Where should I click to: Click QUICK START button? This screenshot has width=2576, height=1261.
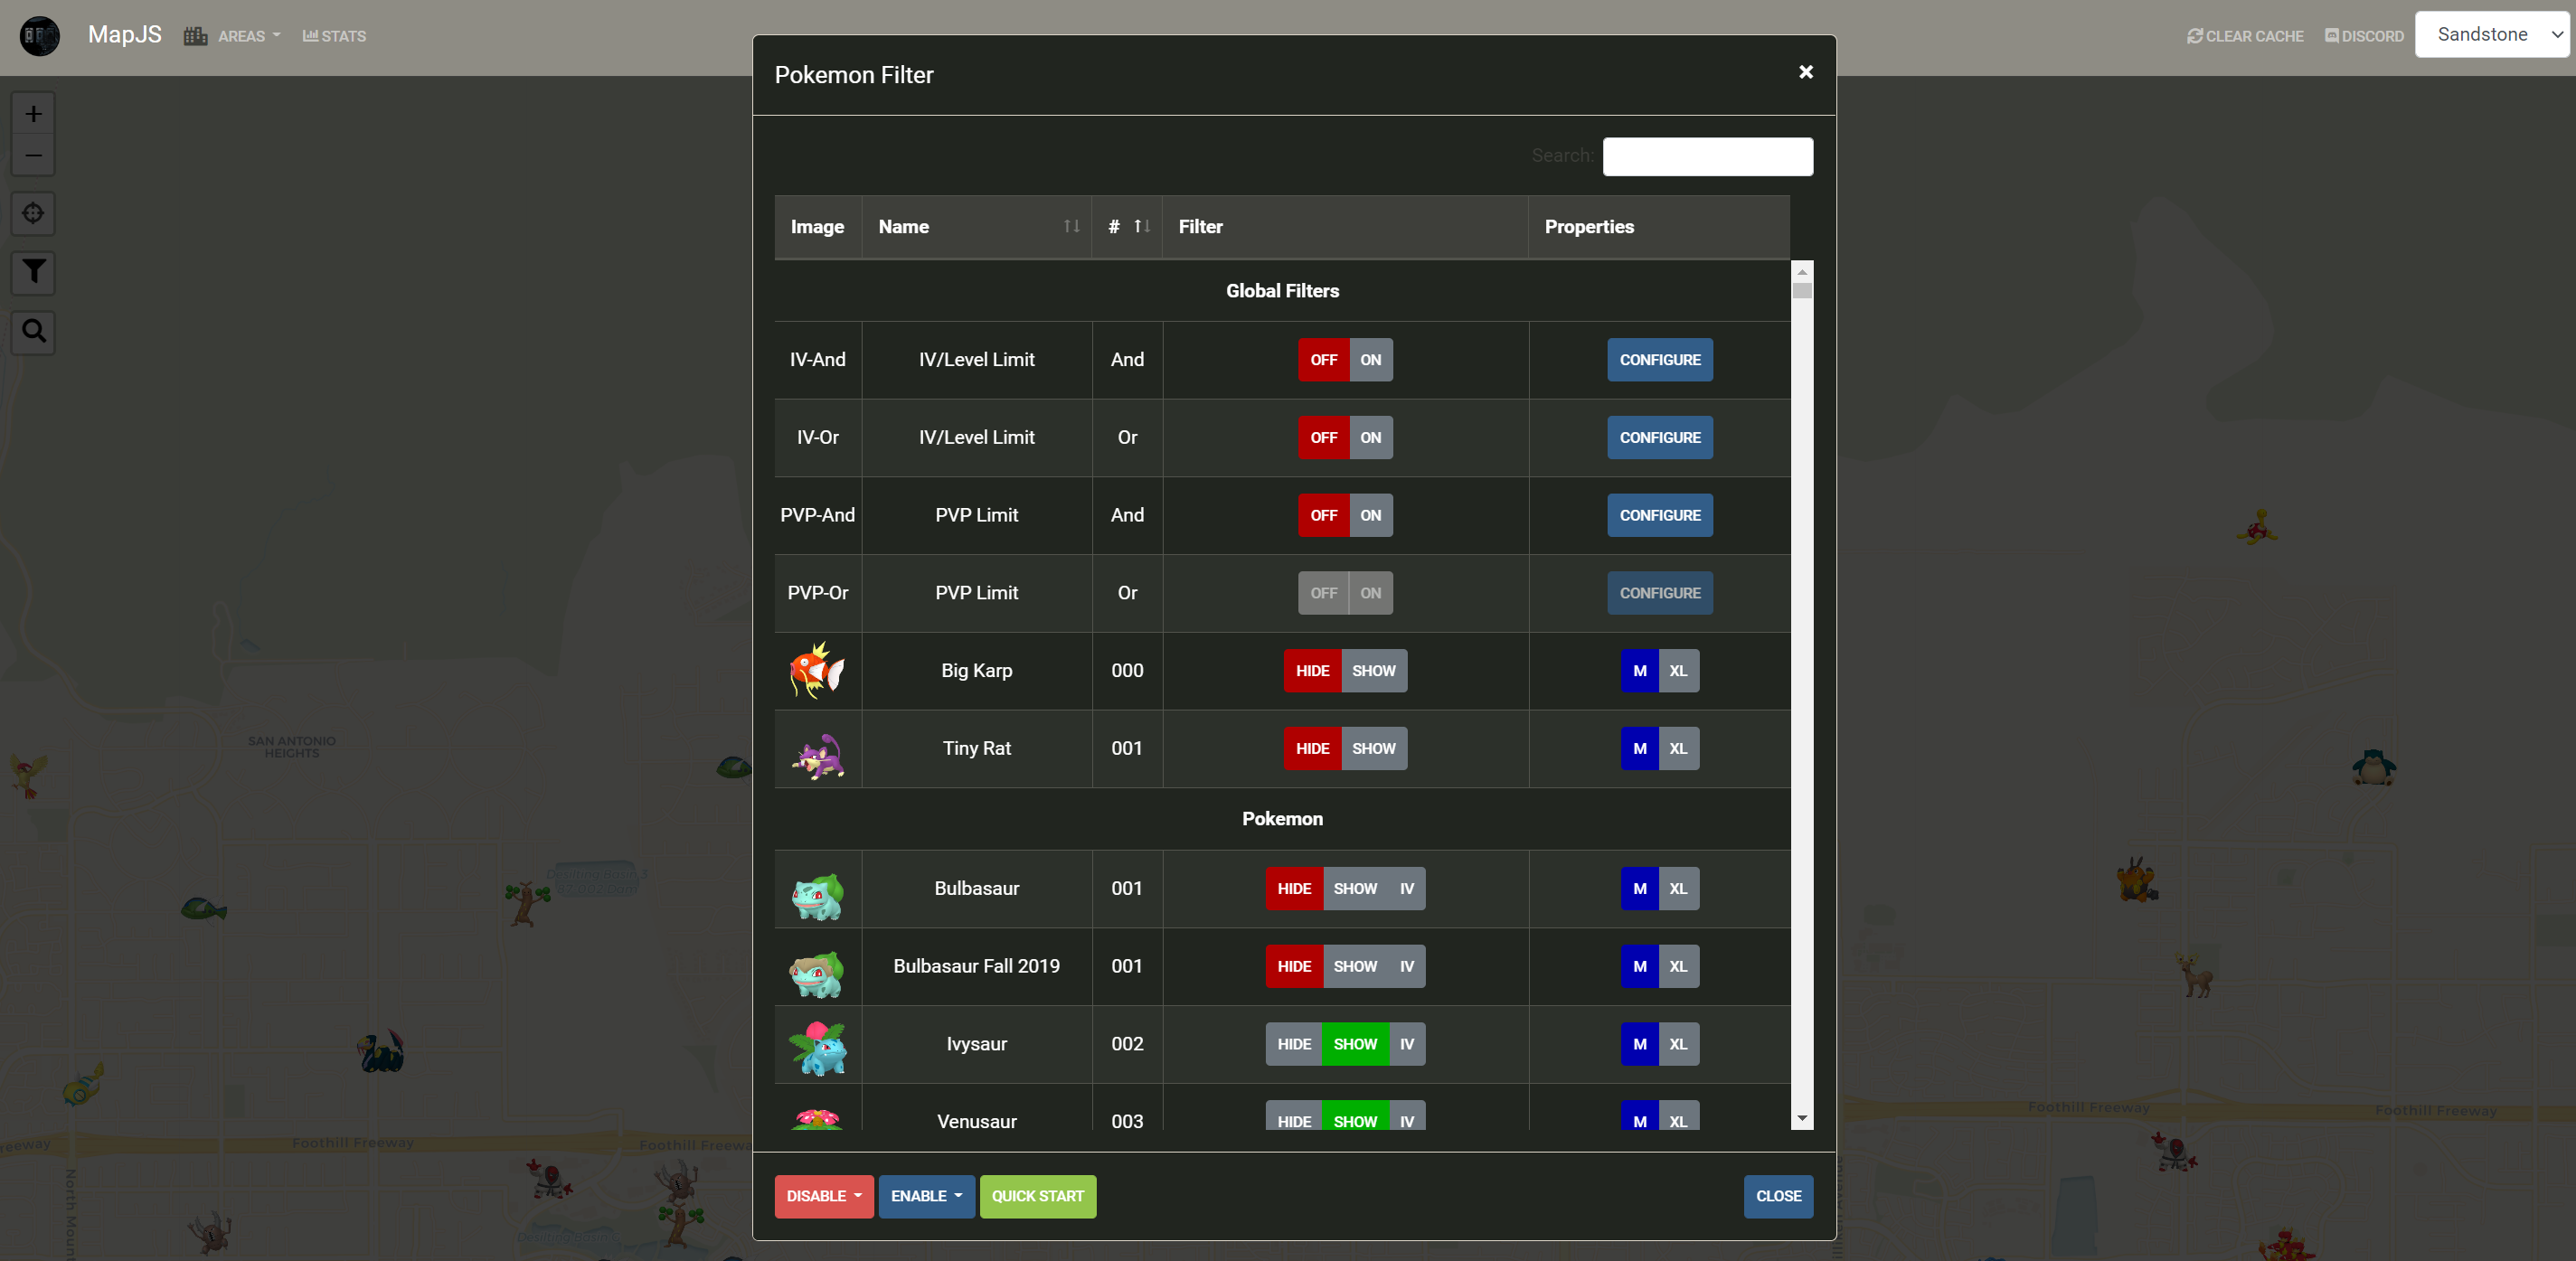coord(1037,1196)
